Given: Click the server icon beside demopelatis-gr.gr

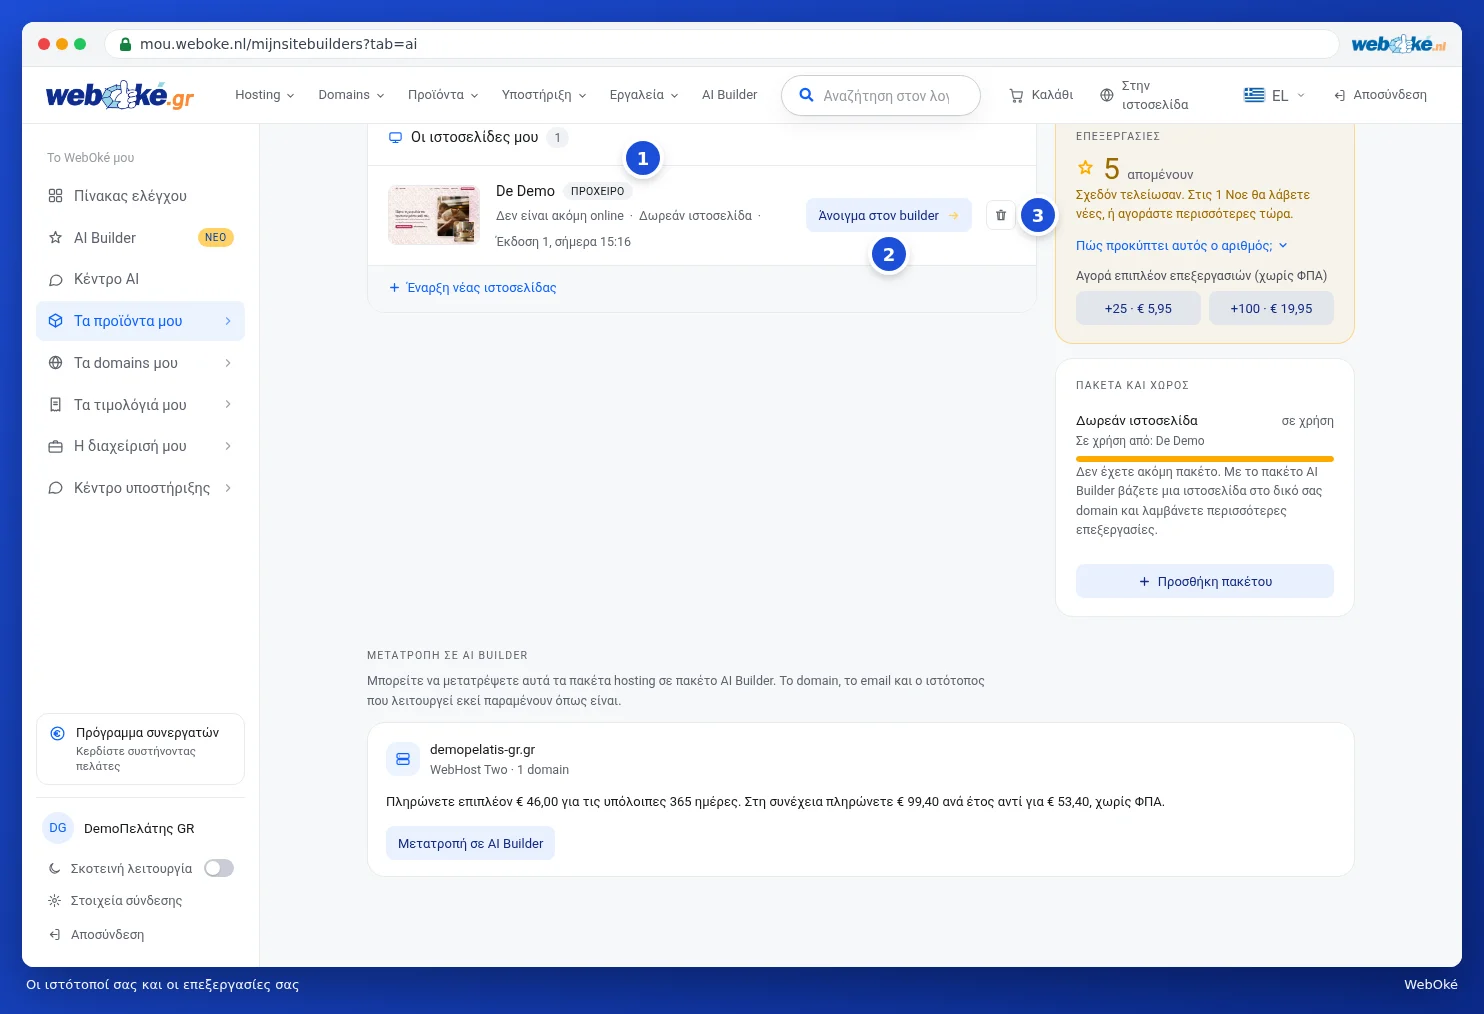Looking at the screenshot, I should [x=403, y=759].
